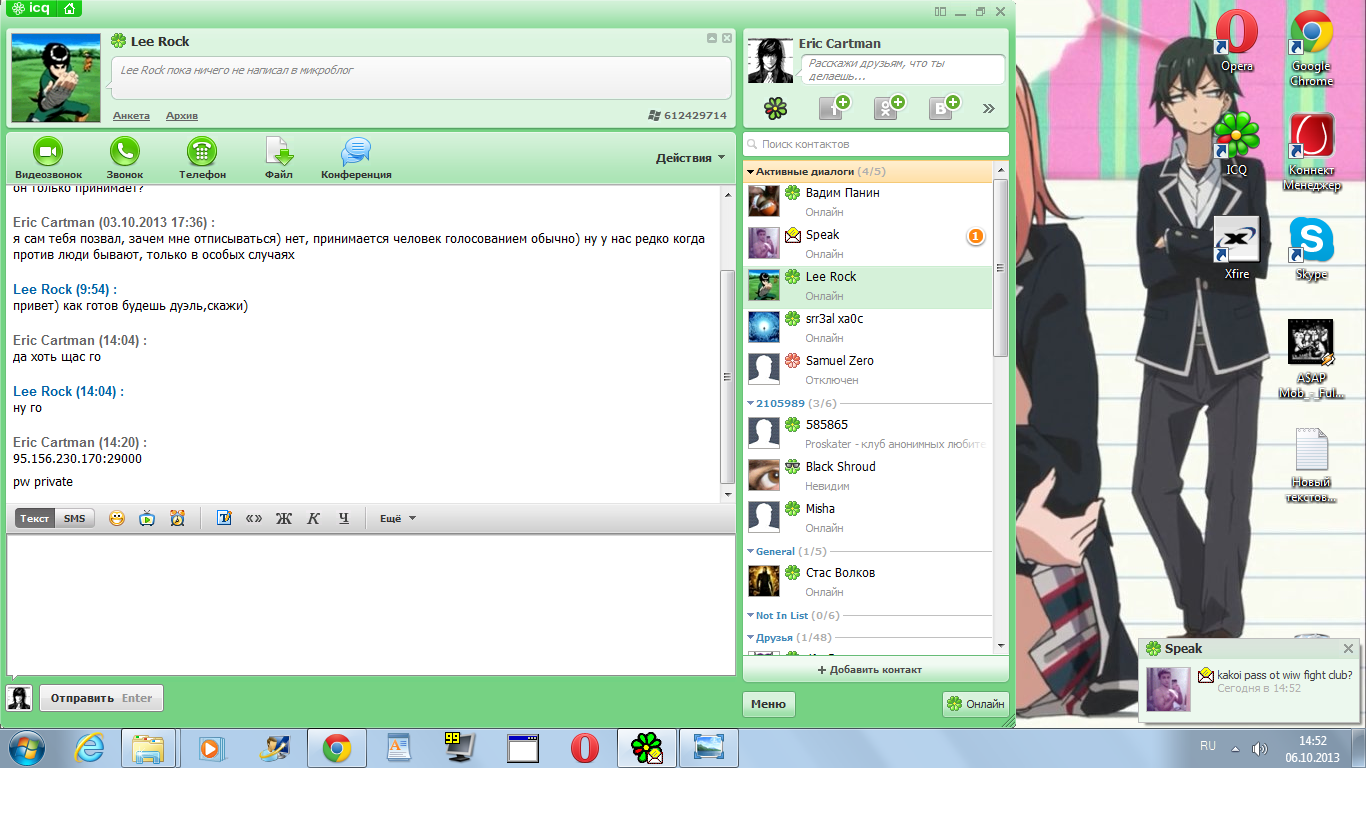Screen dimensions: 1366x819
Task: Start a Конференция group chat
Action: click(x=356, y=152)
